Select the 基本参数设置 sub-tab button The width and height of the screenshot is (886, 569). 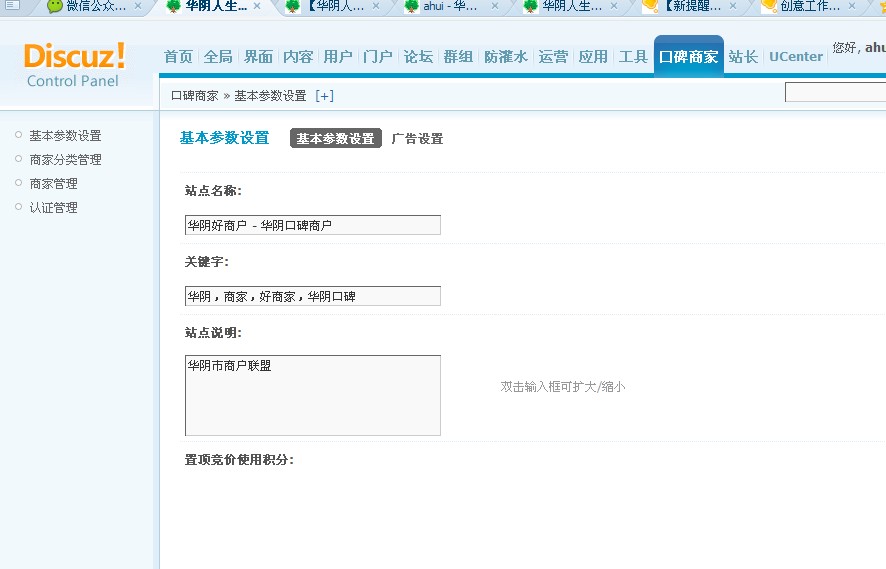coord(336,138)
